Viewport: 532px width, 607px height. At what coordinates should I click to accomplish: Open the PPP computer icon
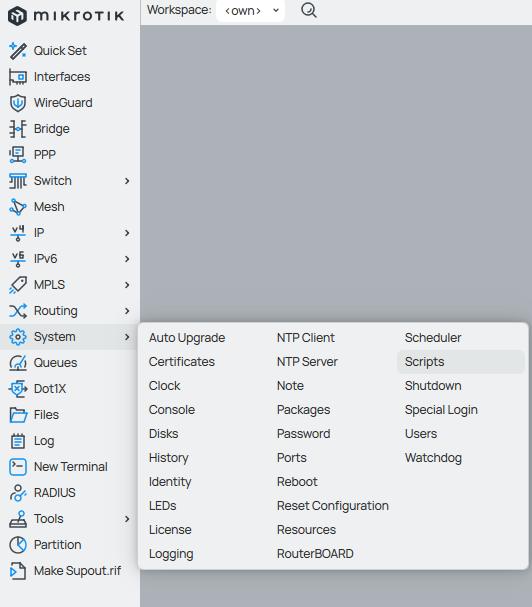tap(18, 154)
